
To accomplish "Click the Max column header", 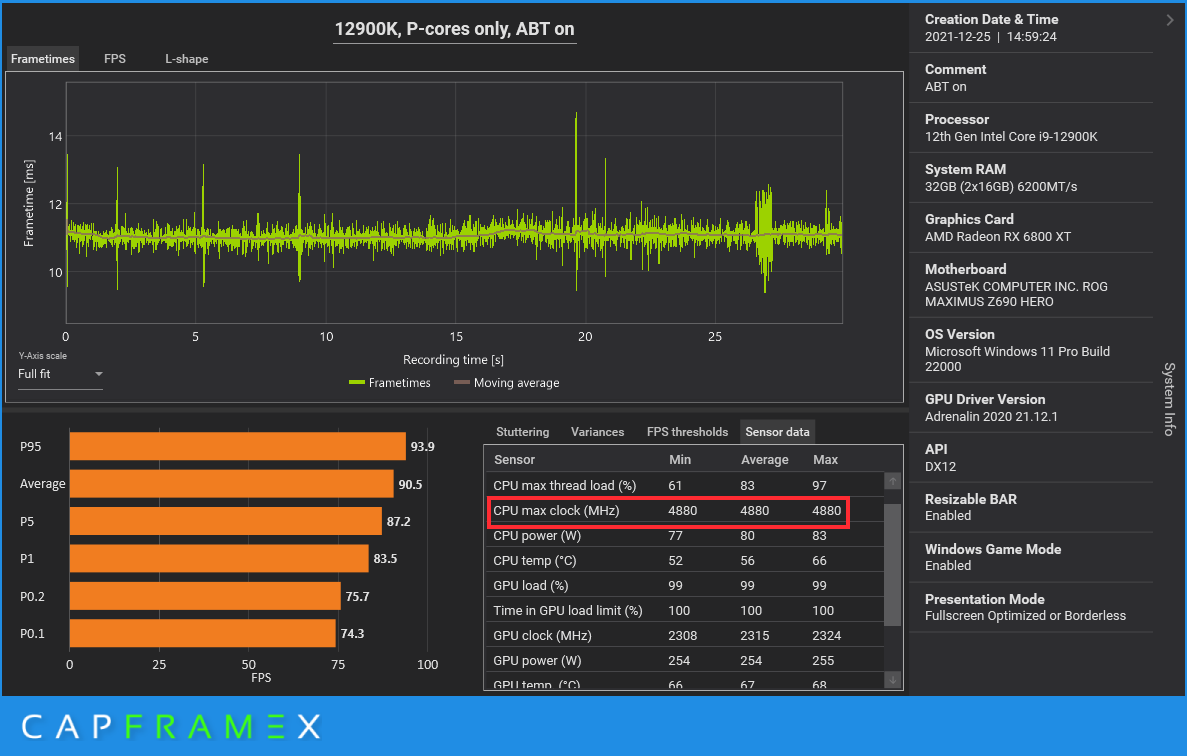I will (x=825, y=459).
